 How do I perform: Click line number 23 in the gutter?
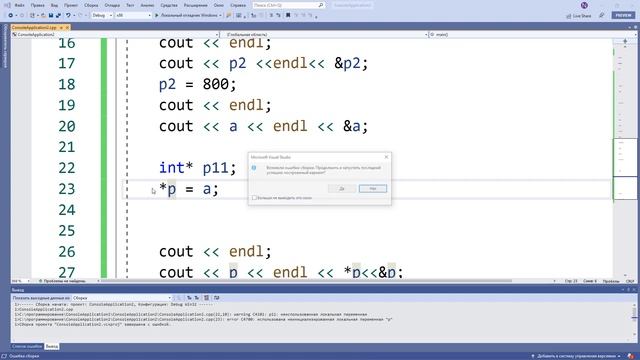point(67,189)
